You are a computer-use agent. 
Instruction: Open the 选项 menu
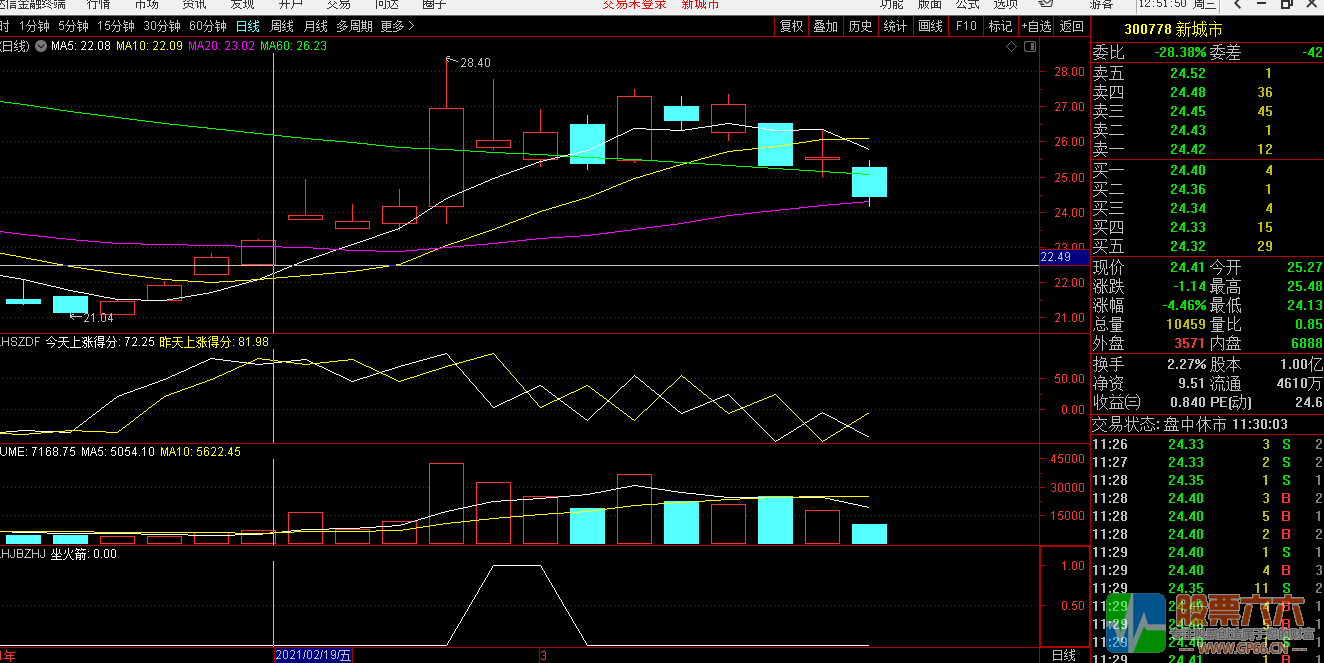pyautogui.click(x=1005, y=5)
